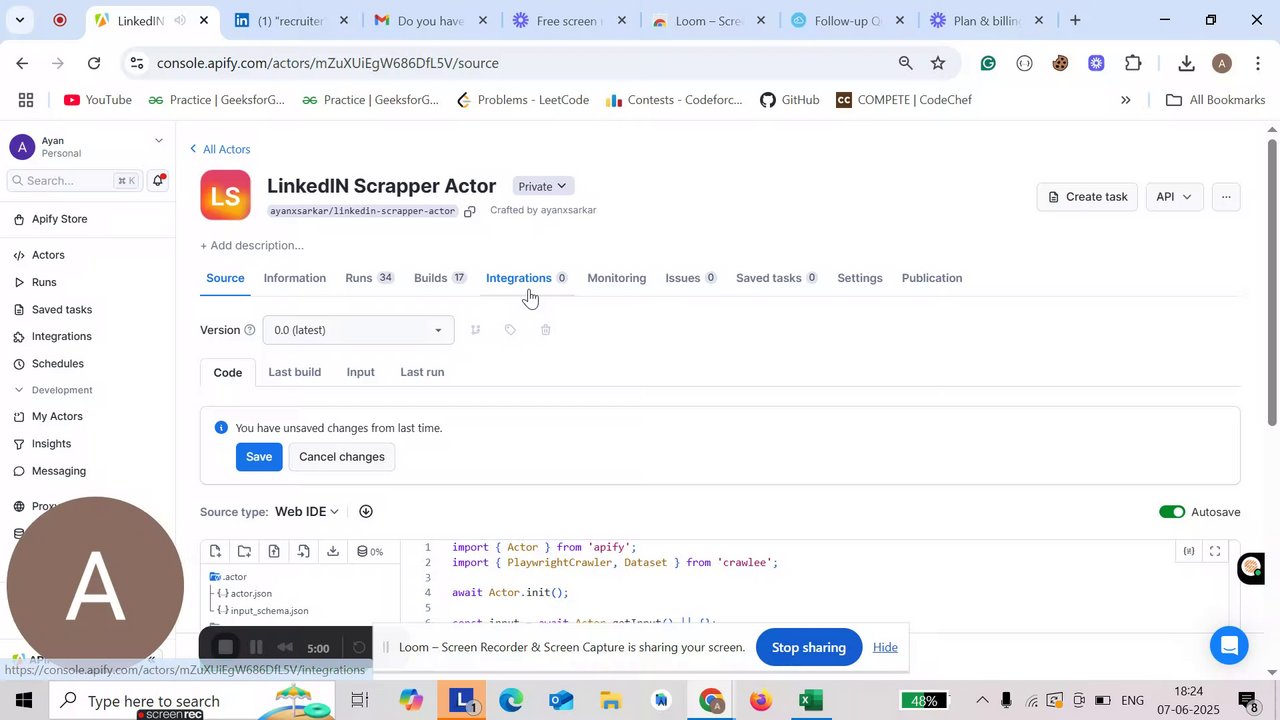Show more bookmarks with the double chevron
This screenshot has height=720, width=1280.
click(1125, 100)
